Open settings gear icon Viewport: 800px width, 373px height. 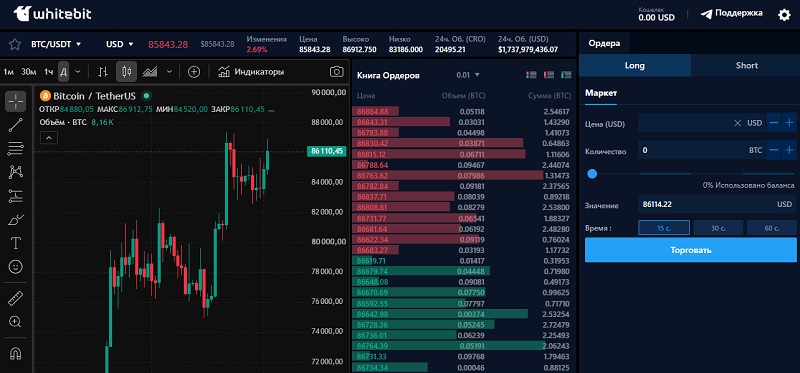coord(784,15)
